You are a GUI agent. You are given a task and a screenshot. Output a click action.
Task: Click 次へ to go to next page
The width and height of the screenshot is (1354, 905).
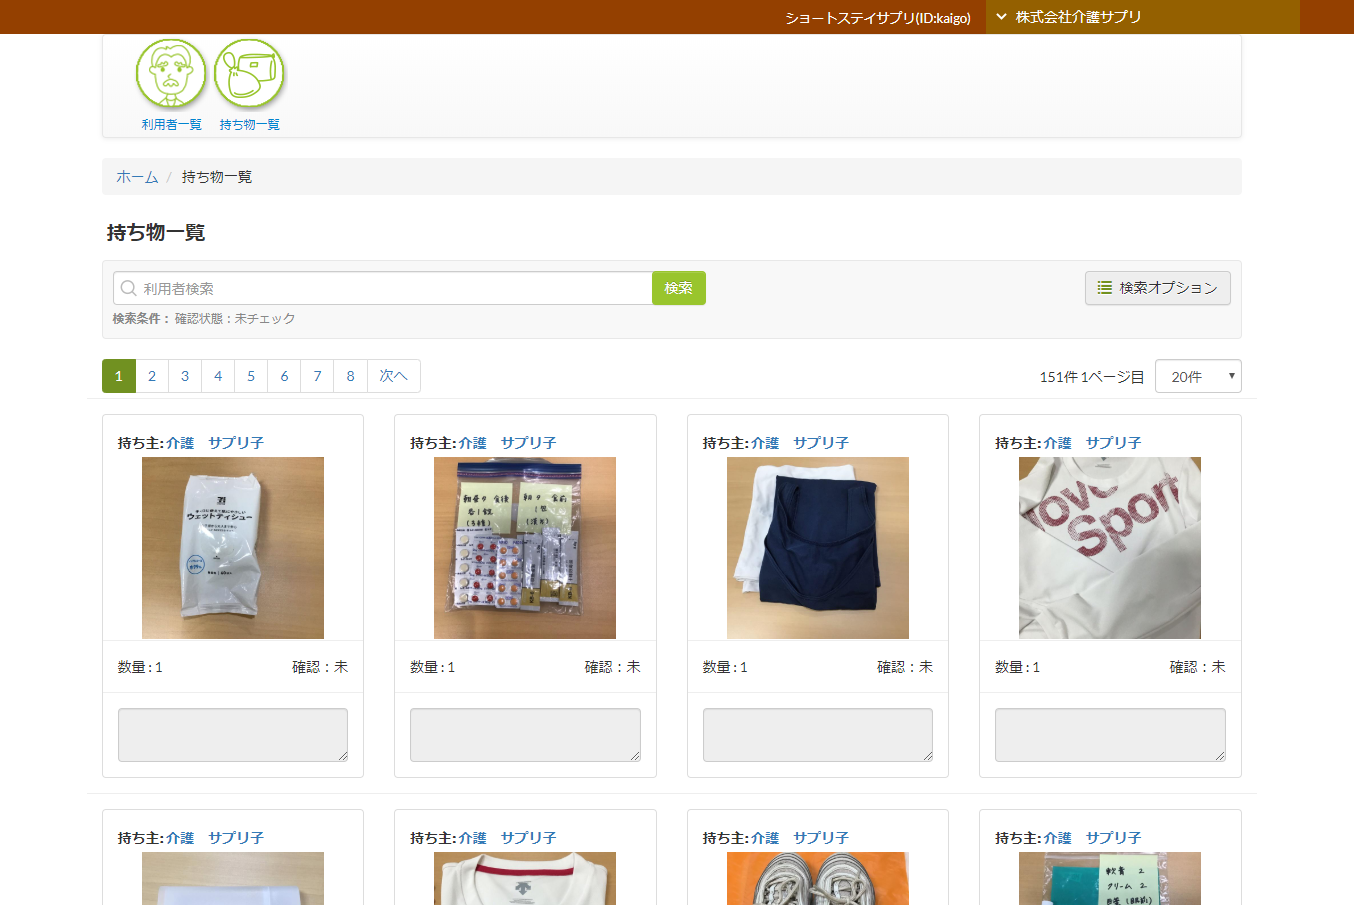point(393,376)
